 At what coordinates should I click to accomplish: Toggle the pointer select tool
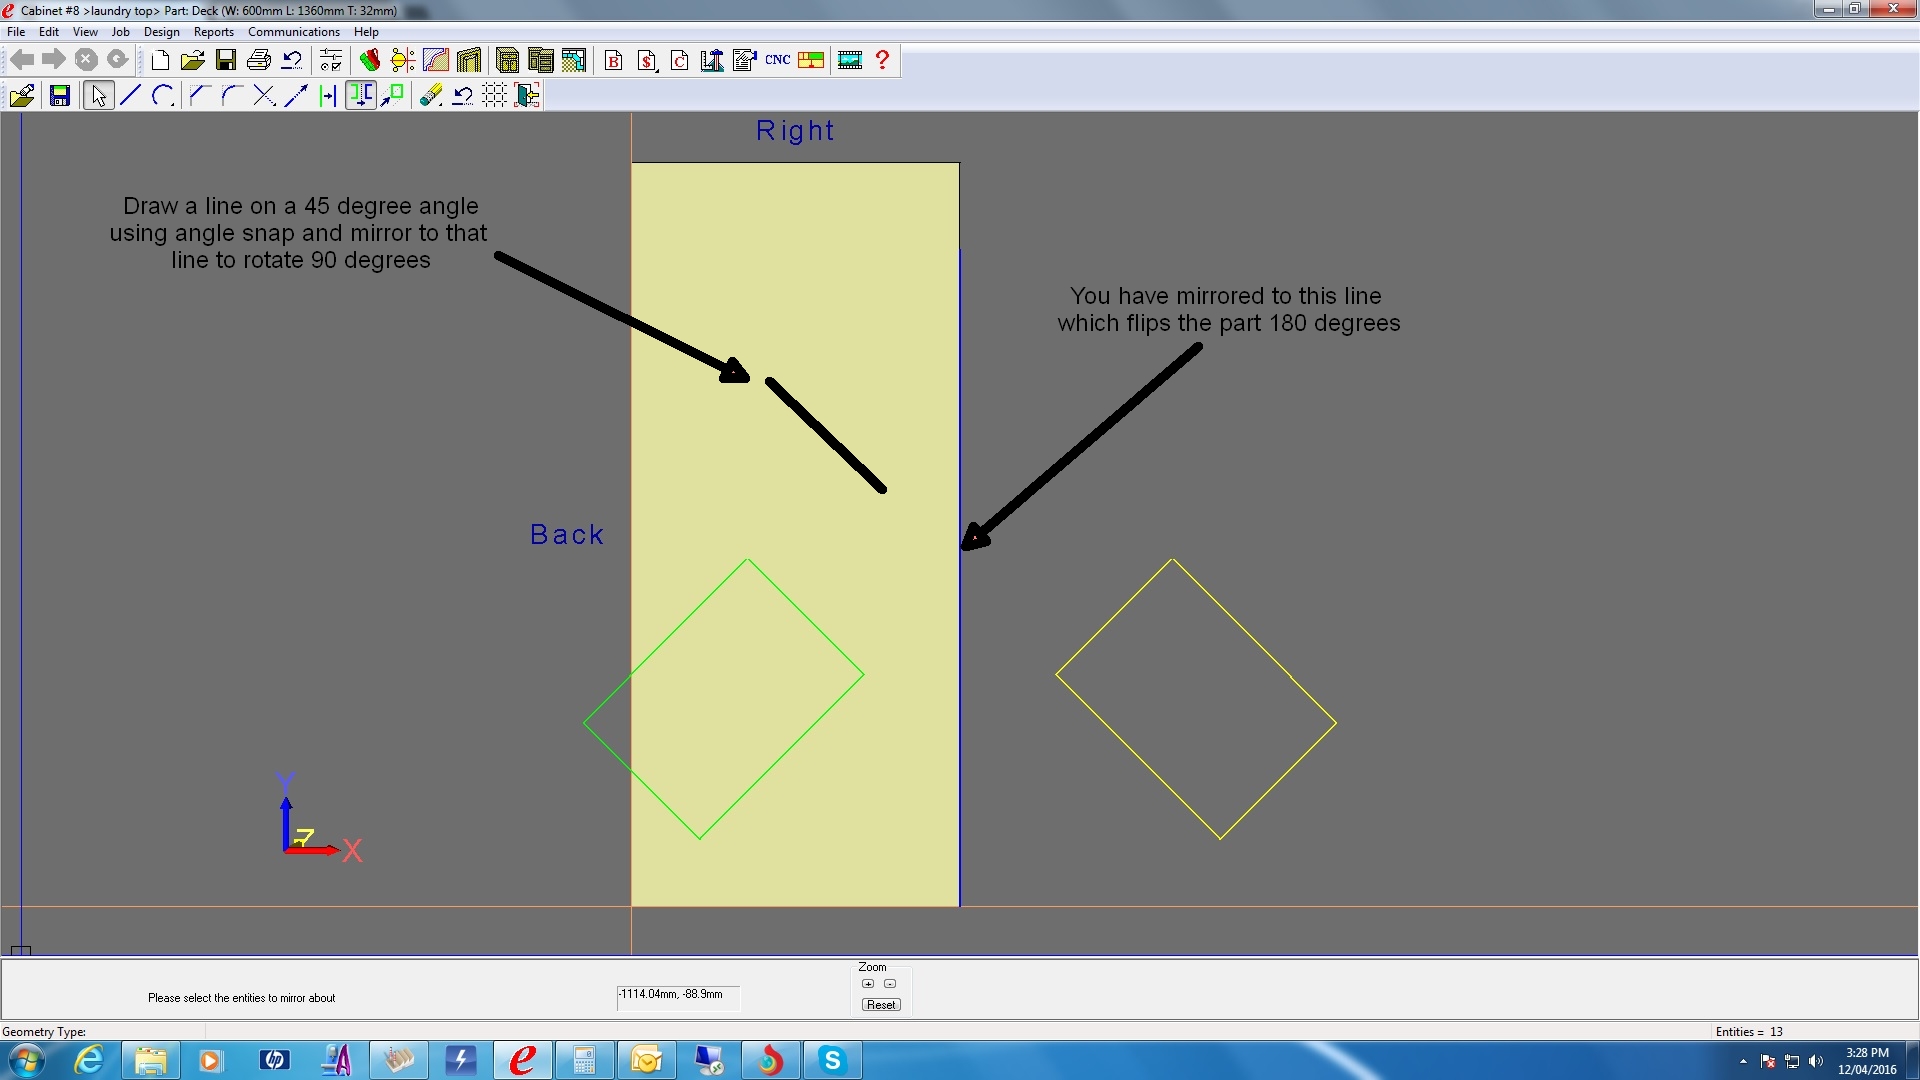click(98, 95)
